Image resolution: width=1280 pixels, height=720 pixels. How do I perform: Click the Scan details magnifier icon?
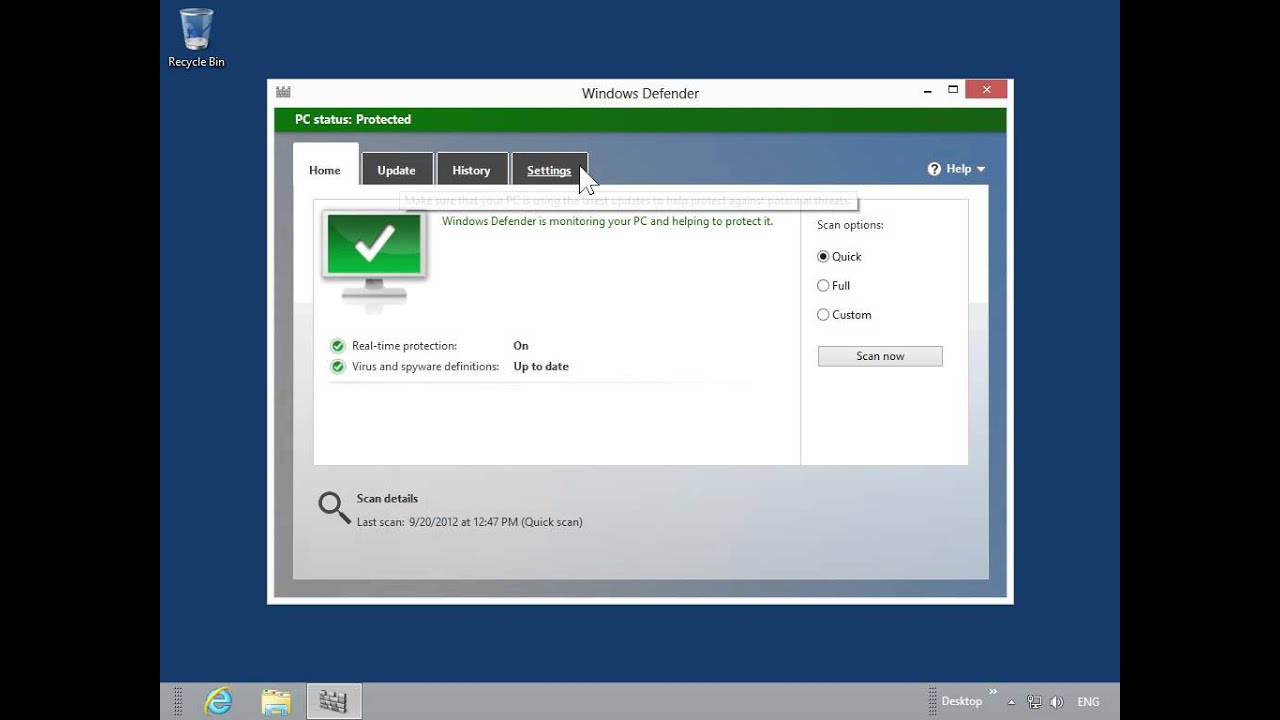pos(334,508)
